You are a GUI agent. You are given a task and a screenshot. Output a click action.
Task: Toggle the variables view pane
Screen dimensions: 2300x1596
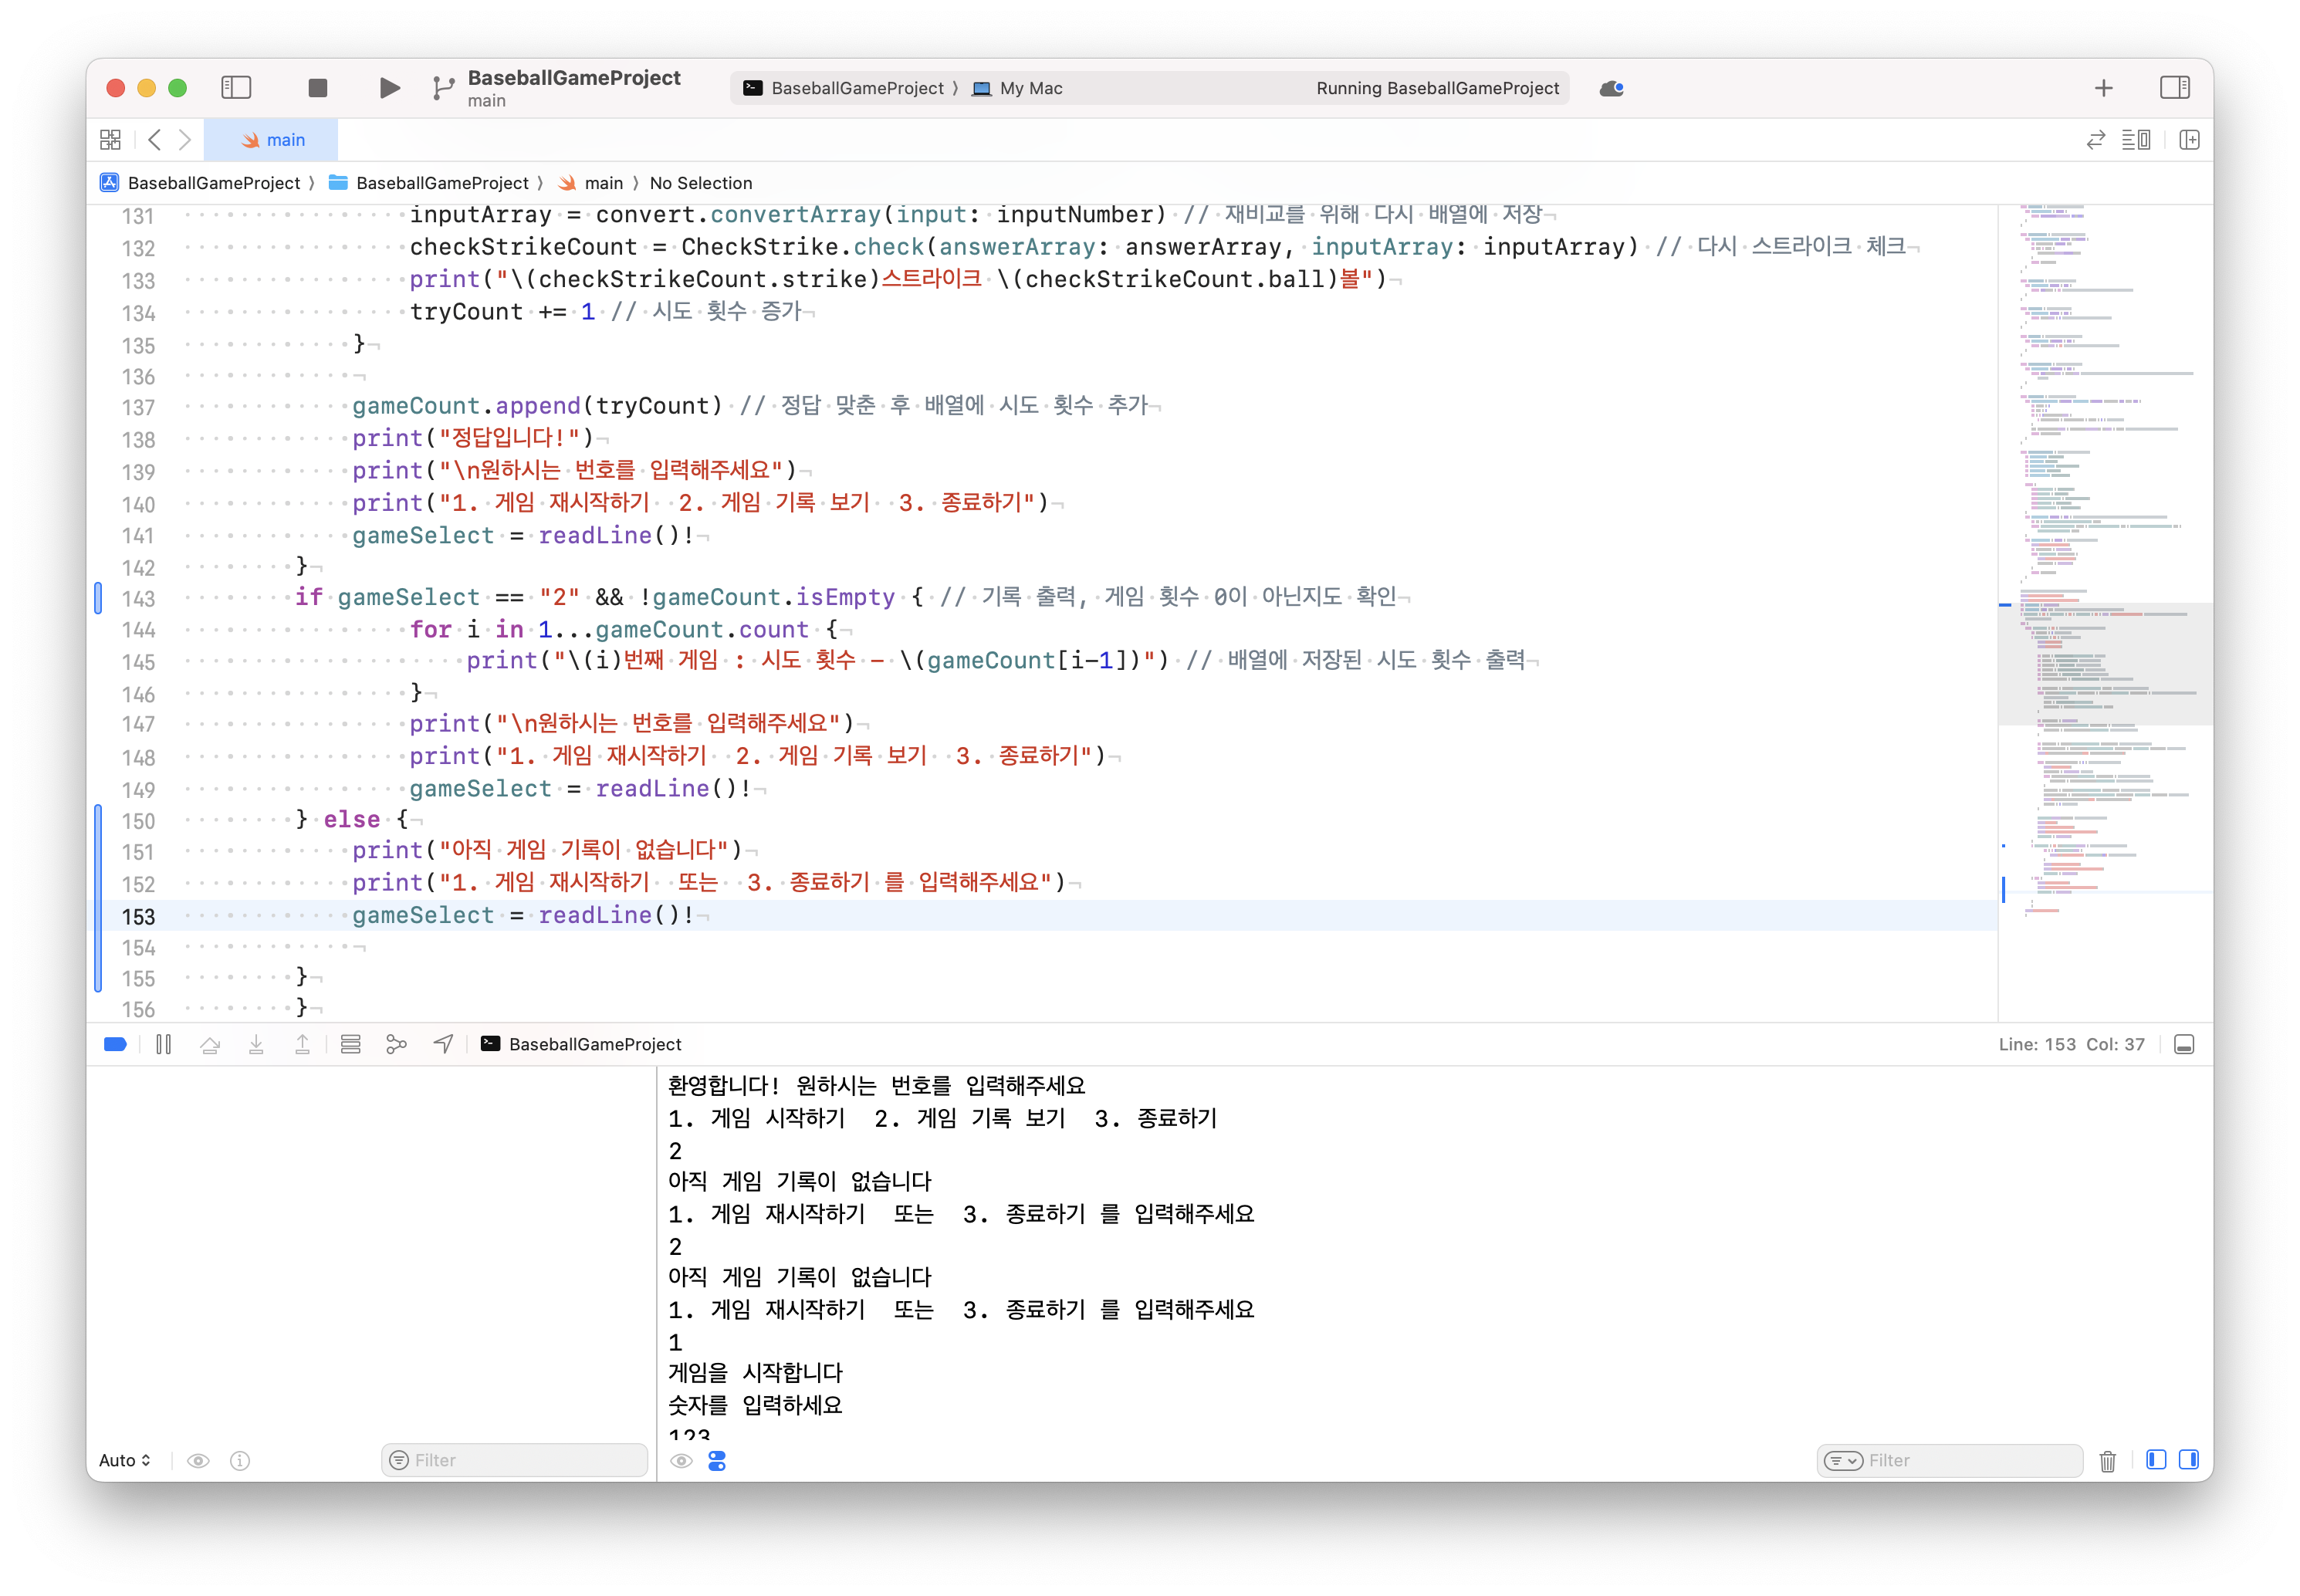(2156, 1460)
